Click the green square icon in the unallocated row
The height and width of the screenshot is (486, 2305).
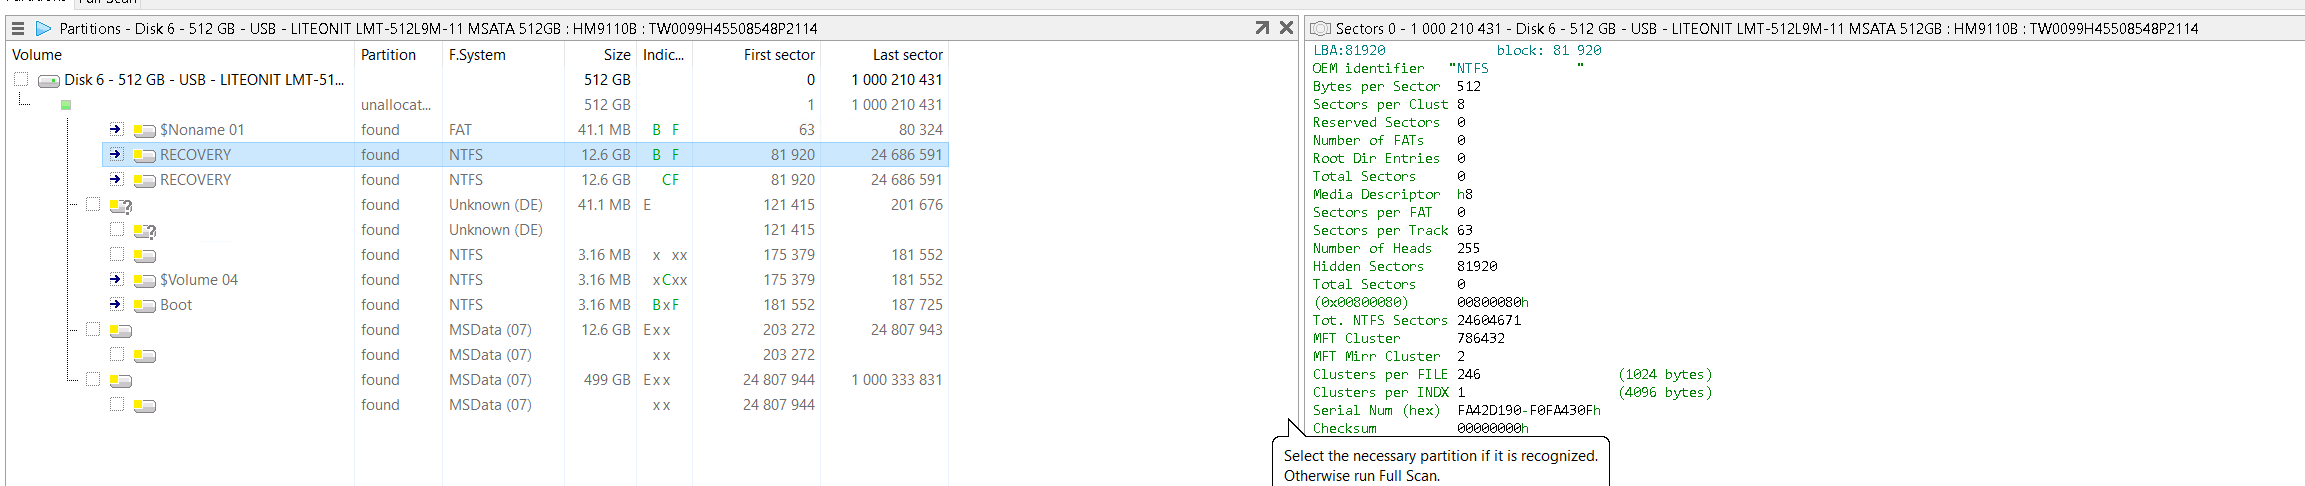click(x=66, y=105)
